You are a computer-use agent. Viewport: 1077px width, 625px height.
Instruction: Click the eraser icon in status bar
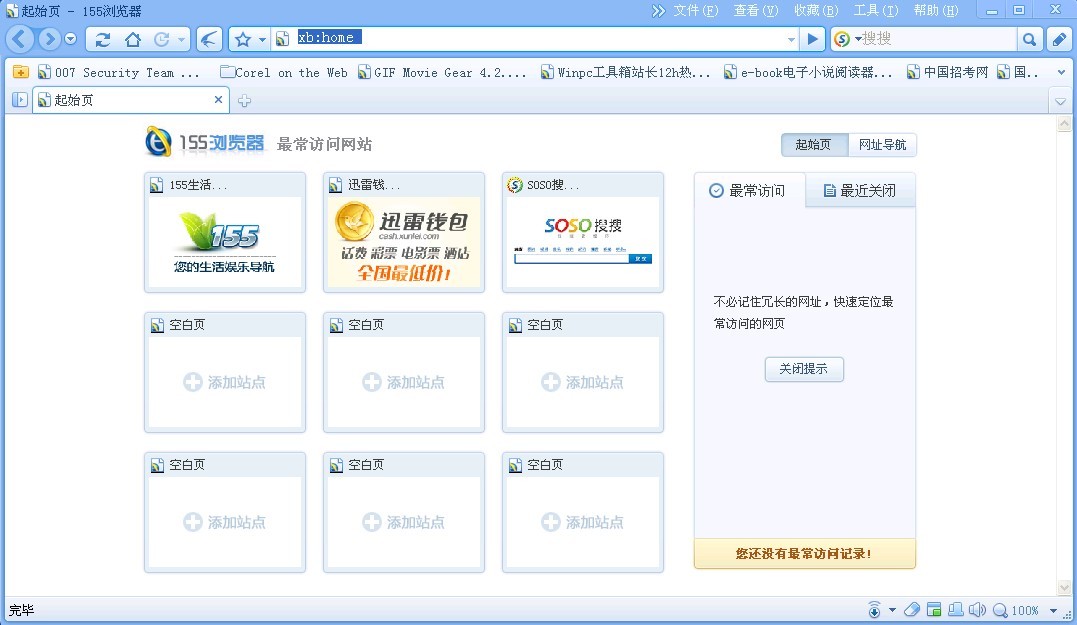click(x=911, y=609)
